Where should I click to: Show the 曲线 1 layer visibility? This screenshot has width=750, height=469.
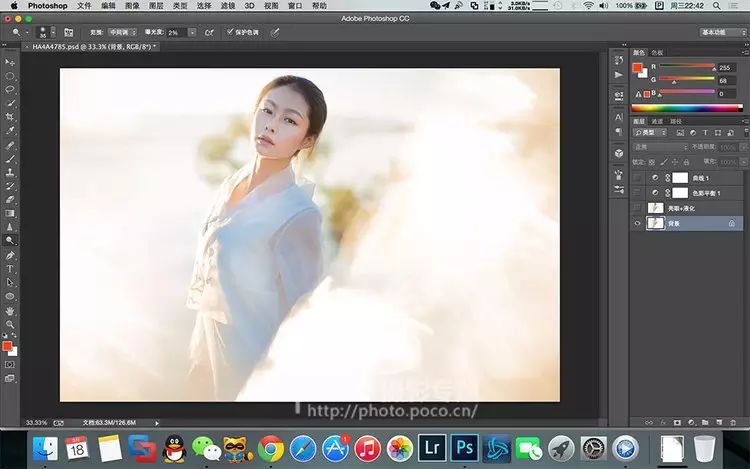(x=637, y=178)
